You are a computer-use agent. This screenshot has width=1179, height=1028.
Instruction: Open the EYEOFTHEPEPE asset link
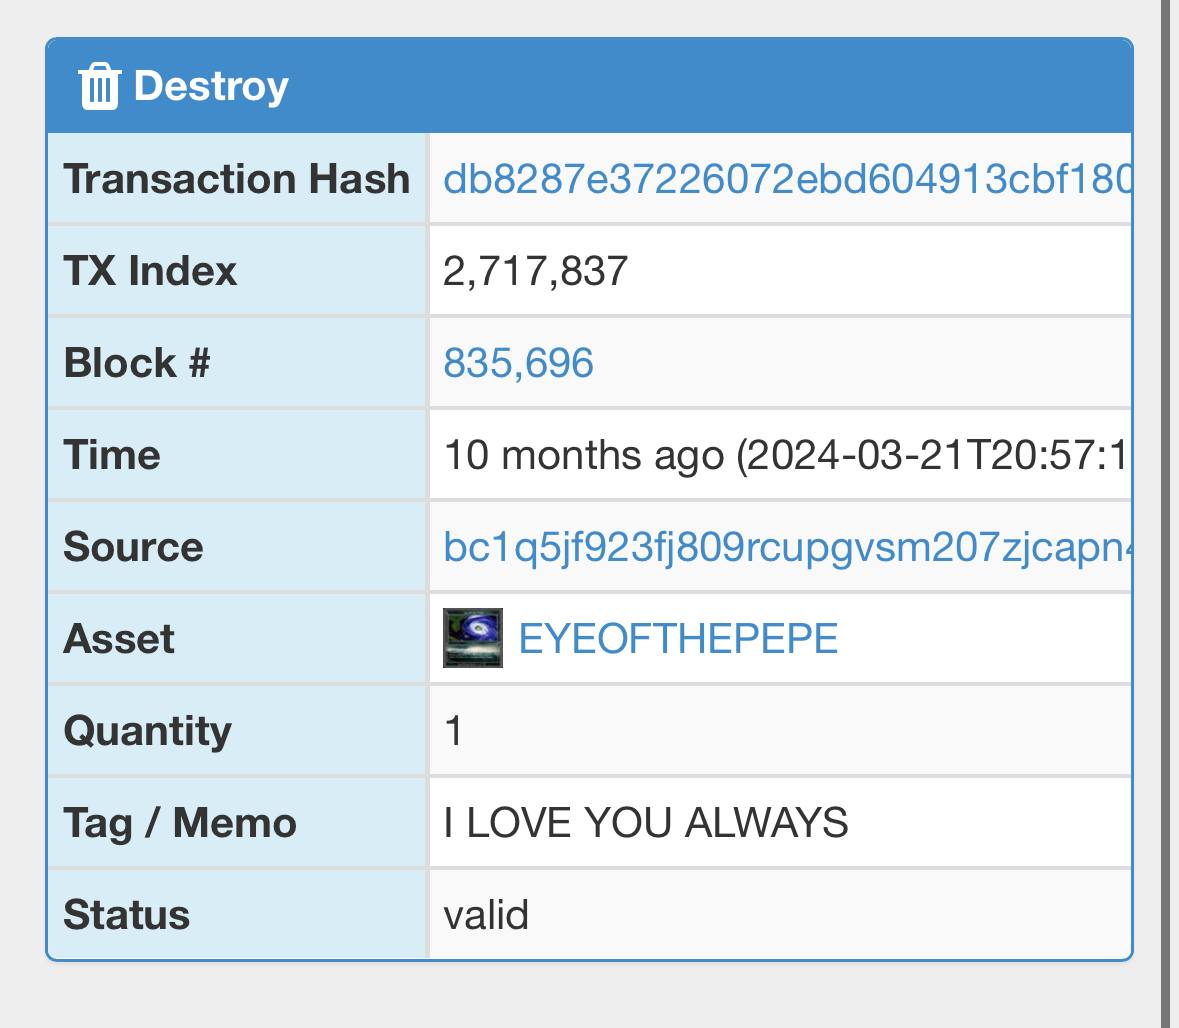[677, 638]
